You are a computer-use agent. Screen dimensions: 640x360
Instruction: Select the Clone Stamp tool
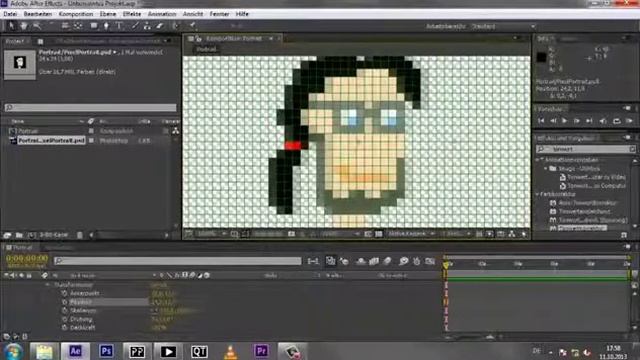[147, 26]
